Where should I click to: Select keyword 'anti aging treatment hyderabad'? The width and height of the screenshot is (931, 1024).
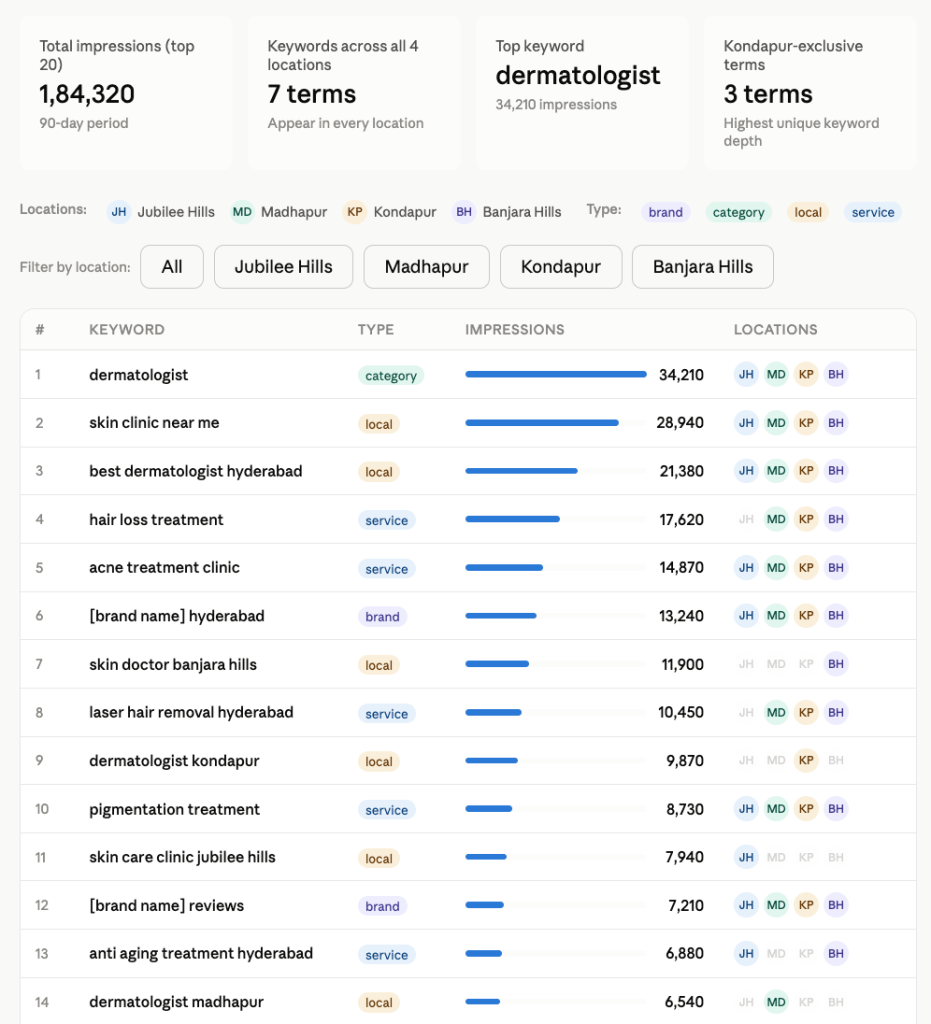(201, 953)
